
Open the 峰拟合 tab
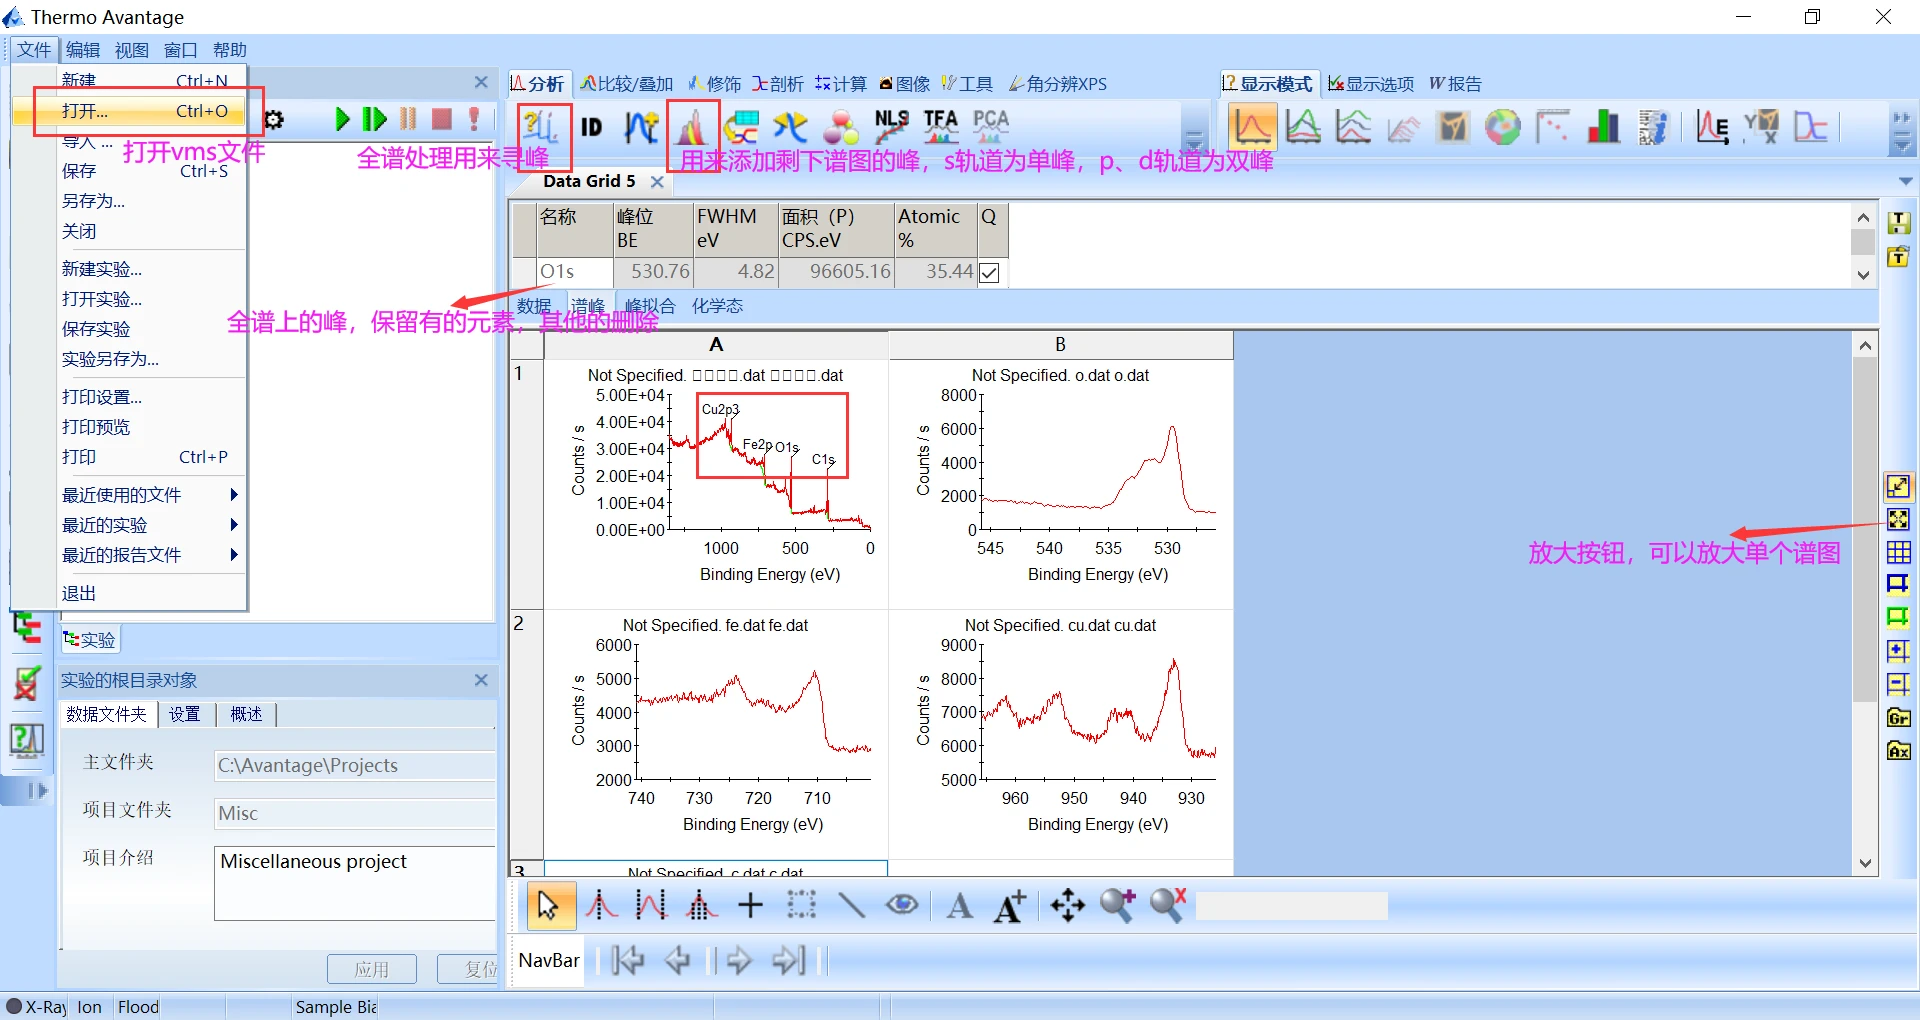tap(650, 306)
